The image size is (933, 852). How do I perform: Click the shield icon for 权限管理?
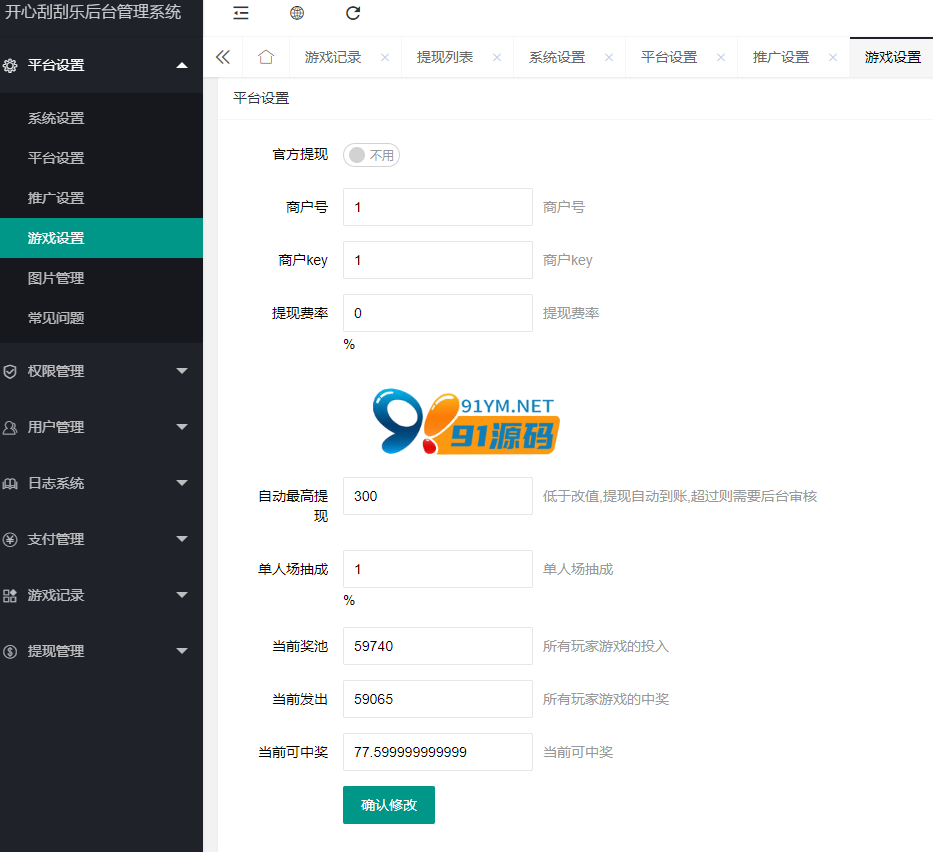(10, 372)
